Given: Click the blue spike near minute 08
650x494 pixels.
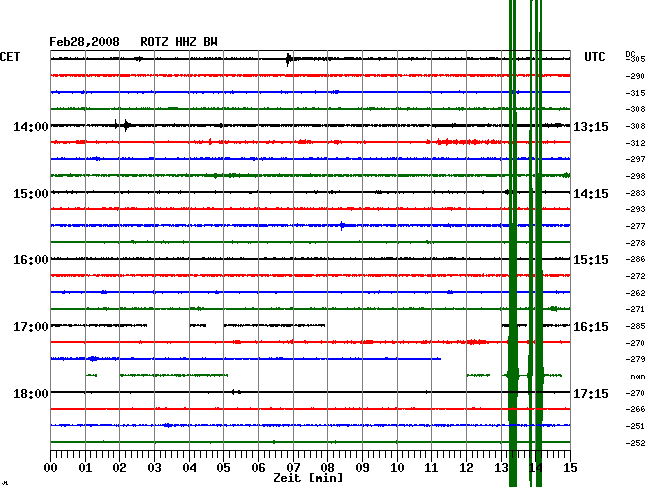Looking at the screenshot, I should pyautogui.click(x=342, y=226).
